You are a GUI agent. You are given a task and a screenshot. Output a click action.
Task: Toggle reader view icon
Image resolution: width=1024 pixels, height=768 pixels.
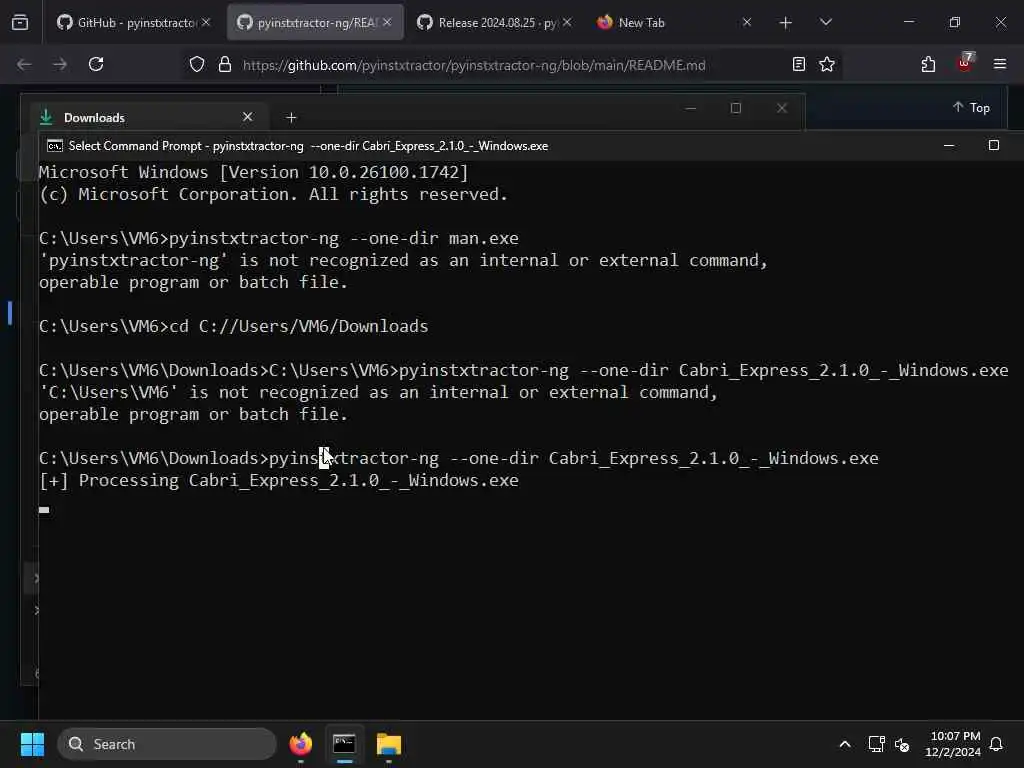click(799, 64)
